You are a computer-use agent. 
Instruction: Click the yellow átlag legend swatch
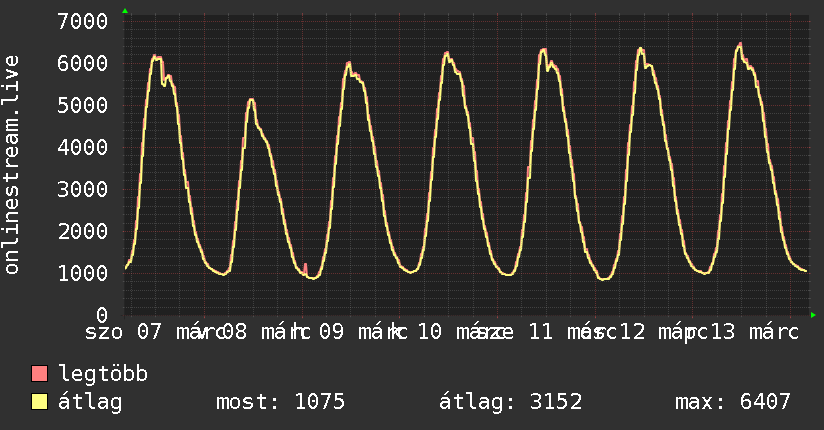[40, 403]
